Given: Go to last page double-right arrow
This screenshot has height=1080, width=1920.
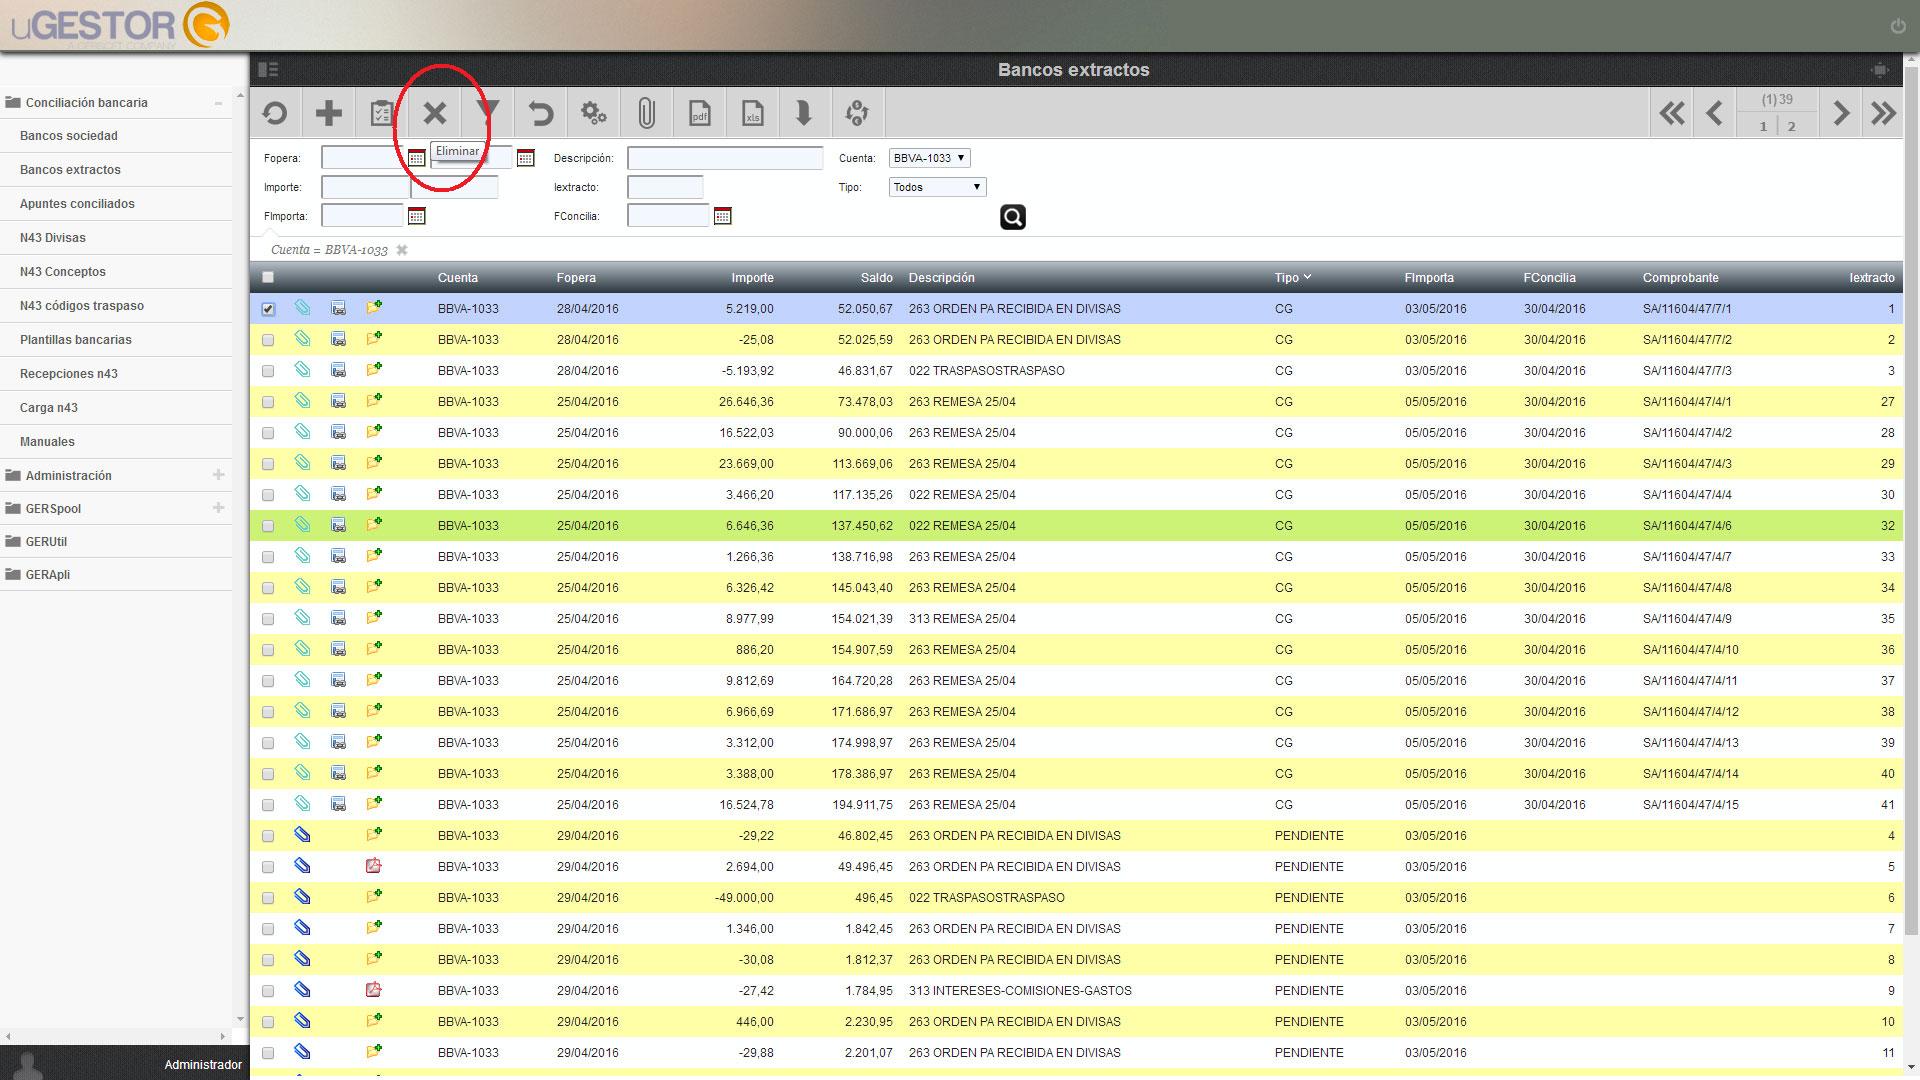Looking at the screenshot, I should point(1883,113).
